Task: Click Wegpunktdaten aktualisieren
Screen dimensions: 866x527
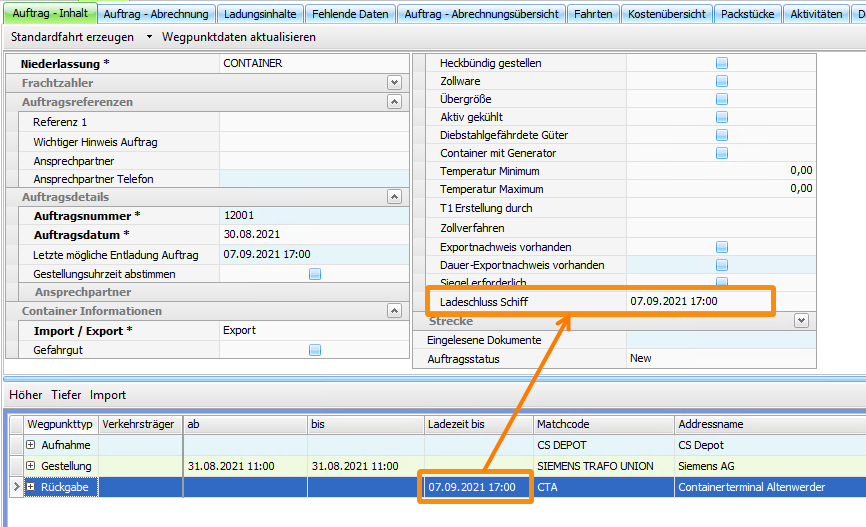Action: (238, 37)
